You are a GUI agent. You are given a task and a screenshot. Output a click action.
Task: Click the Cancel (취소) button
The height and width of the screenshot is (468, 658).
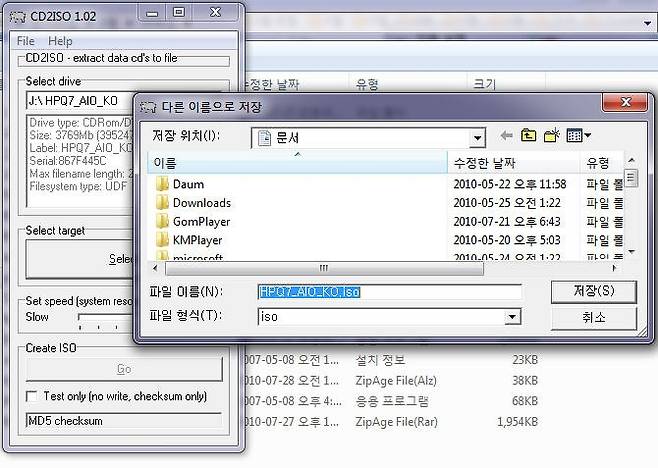[593, 317]
